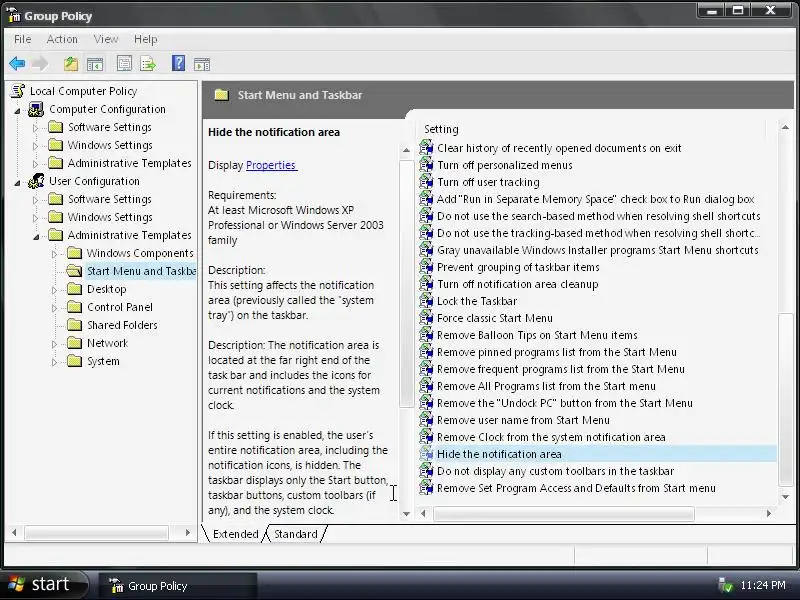The height and width of the screenshot is (600, 800).
Task: Open the Action menu
Action: (x=62, y=39)
